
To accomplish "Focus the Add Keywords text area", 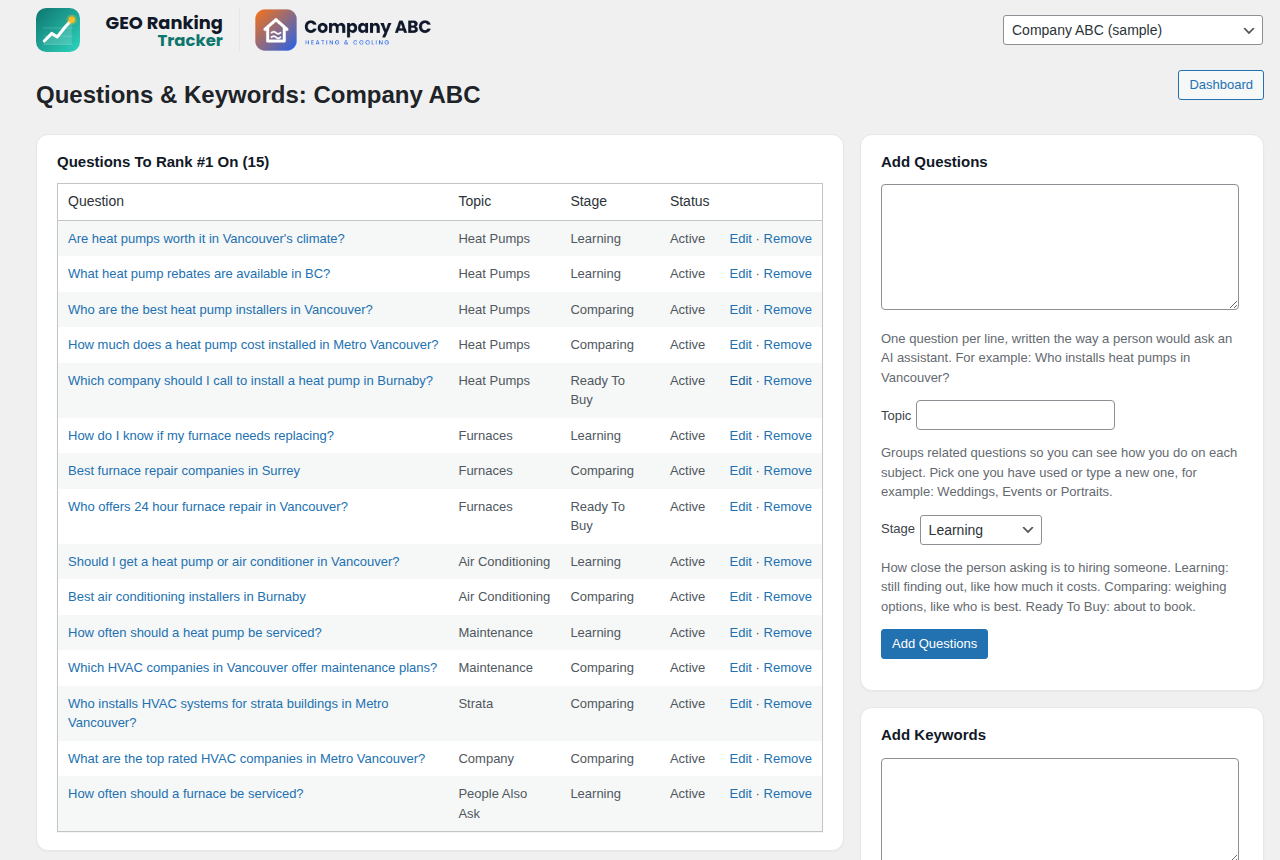I will click(1060, 810).
